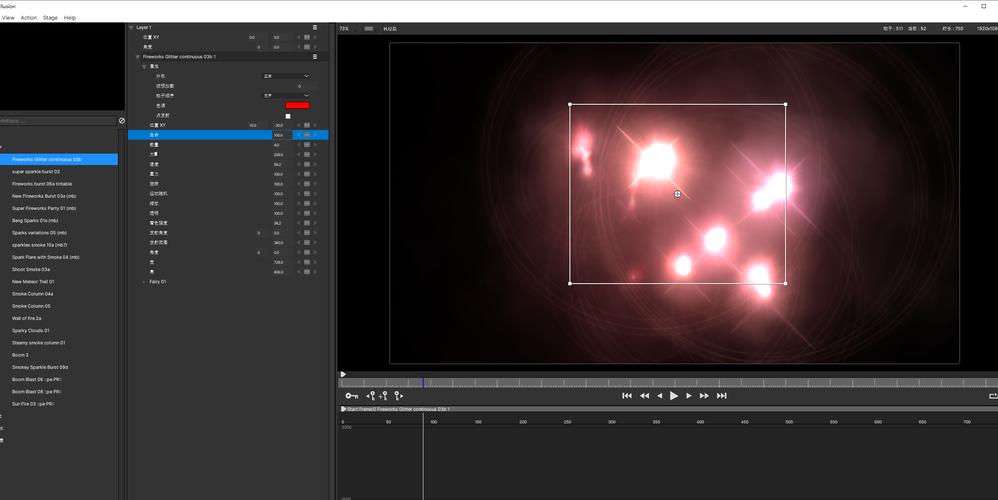The image size is (998, 500).
Task: Open the 73% stage zoom selector
Action: tap(344, 29)
